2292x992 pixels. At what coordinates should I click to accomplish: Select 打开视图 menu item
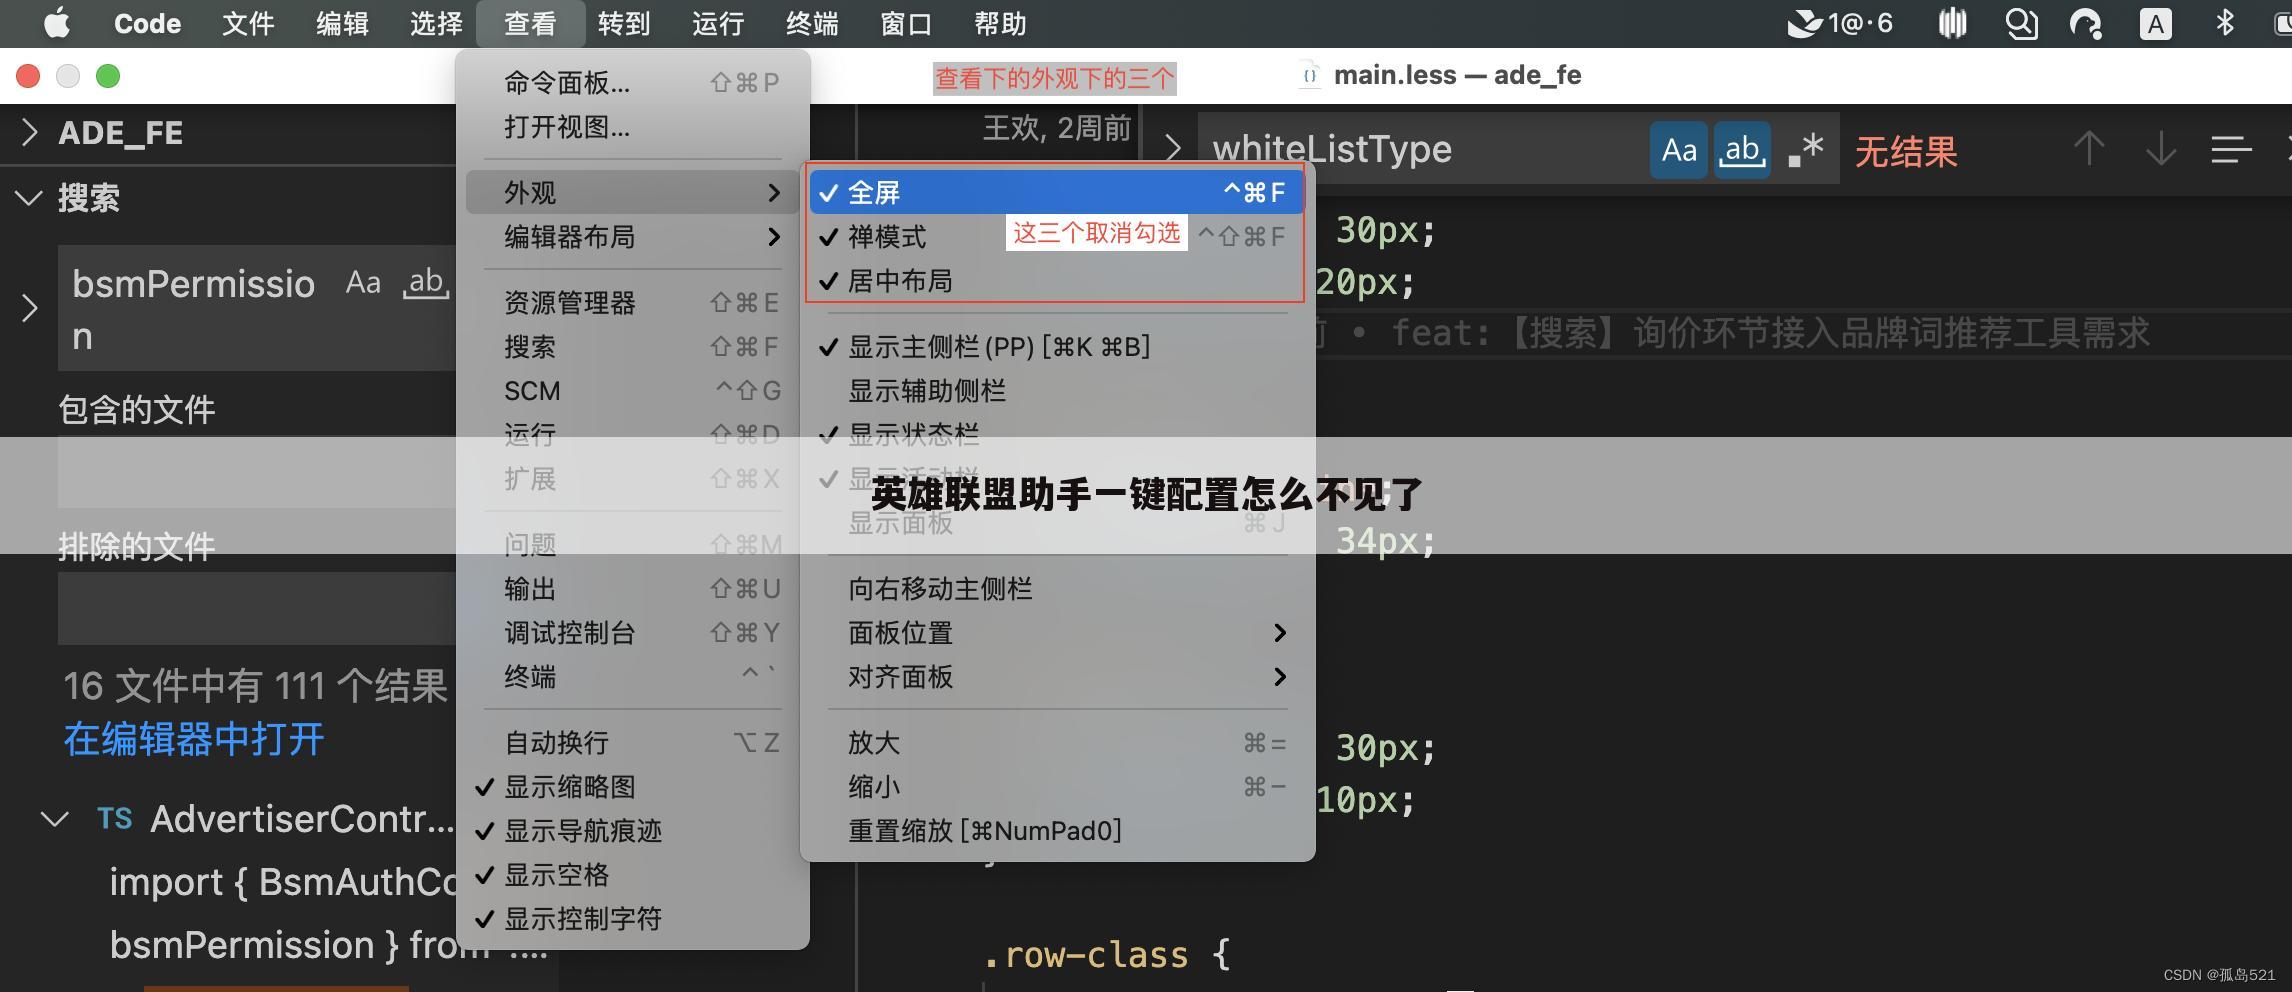tap(633, 126)
